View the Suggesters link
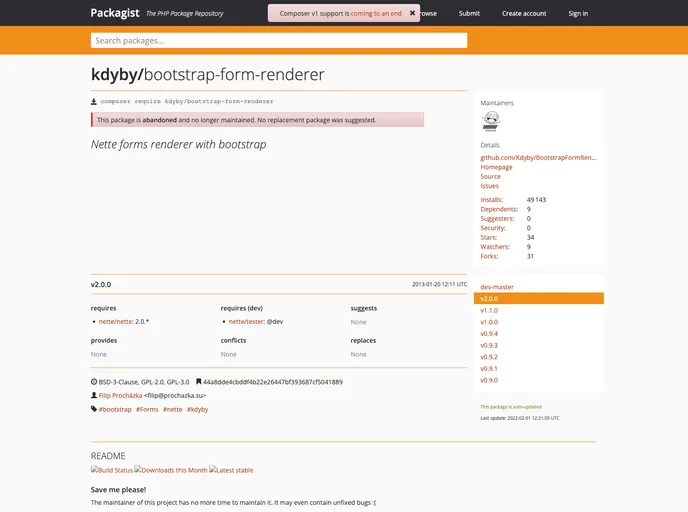This screenshot has height=512, width=688. click(x=497, y=218)
